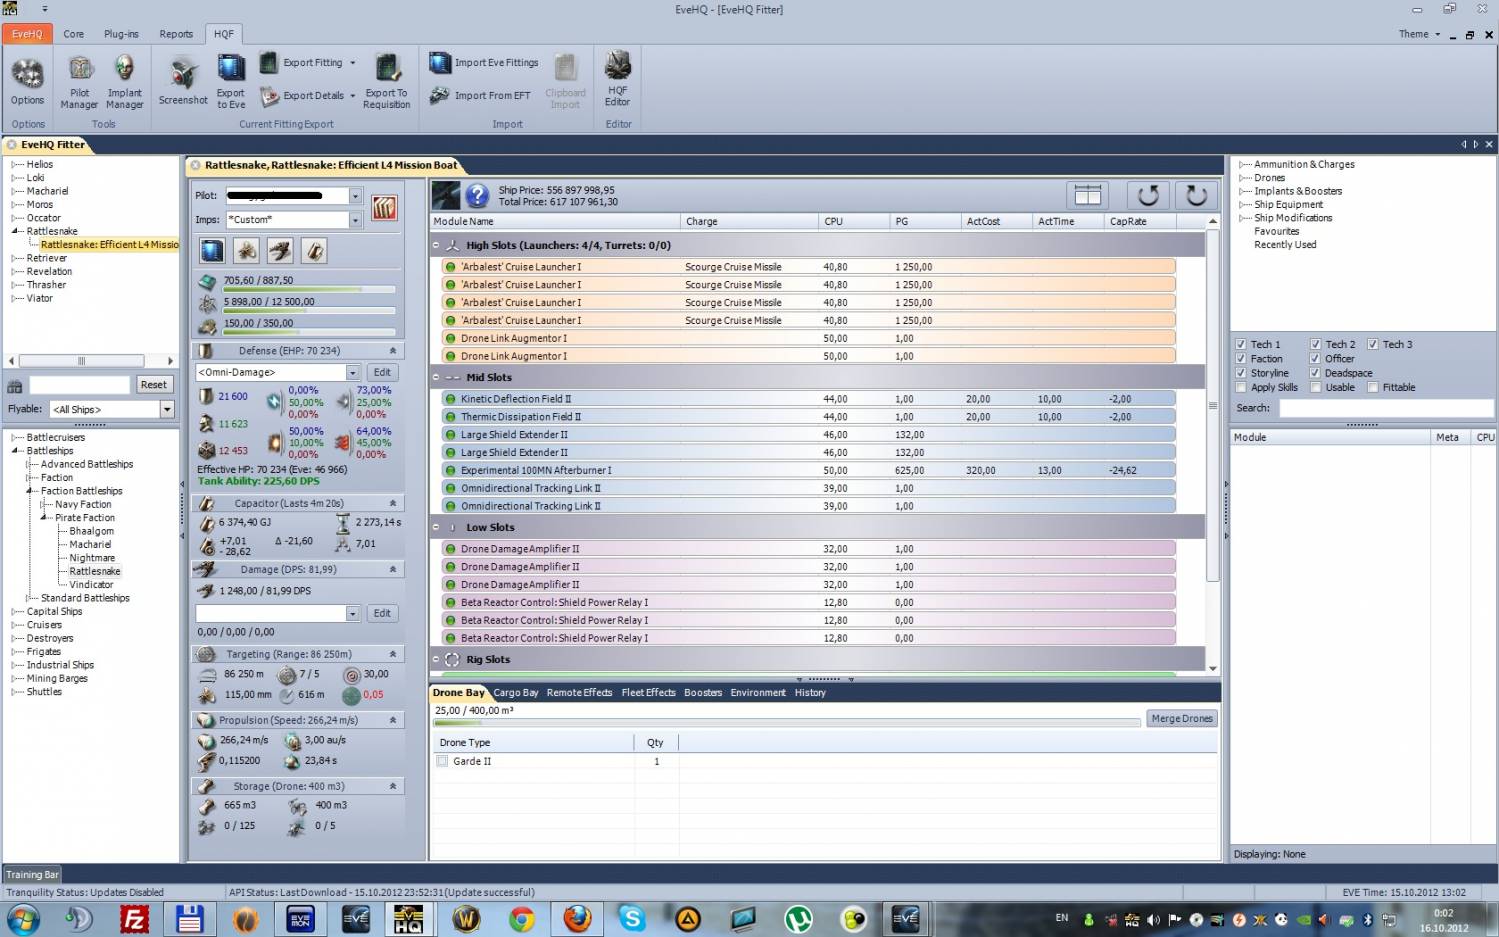This screenshot has width=1499, height=937.
Task: Open the Cargo Bay tab
Action: pyautogui.click(x=516, y=692)
